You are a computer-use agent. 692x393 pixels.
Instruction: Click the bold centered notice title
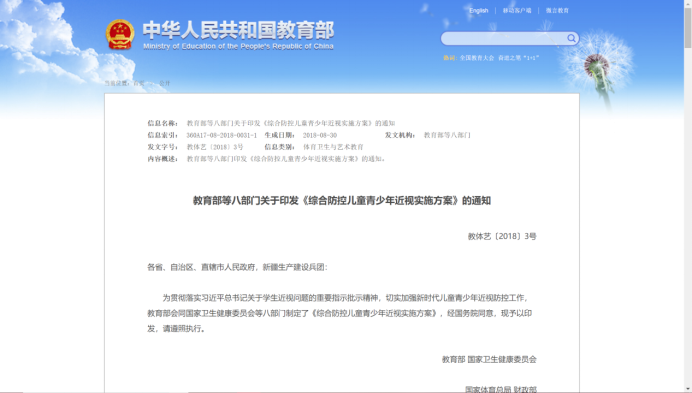pyautogui.click(x=342, y=201)
